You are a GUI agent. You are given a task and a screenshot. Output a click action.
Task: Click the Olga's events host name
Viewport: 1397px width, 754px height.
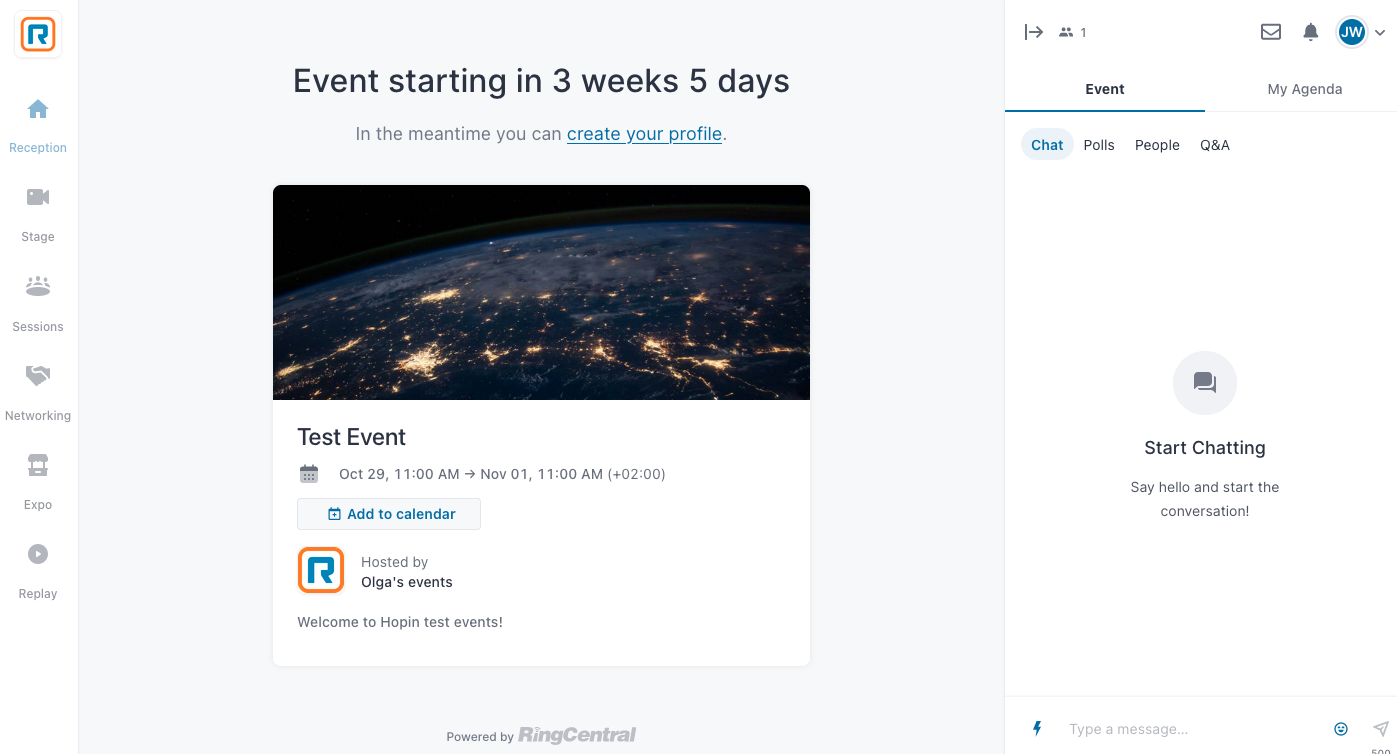coord(407,582)
